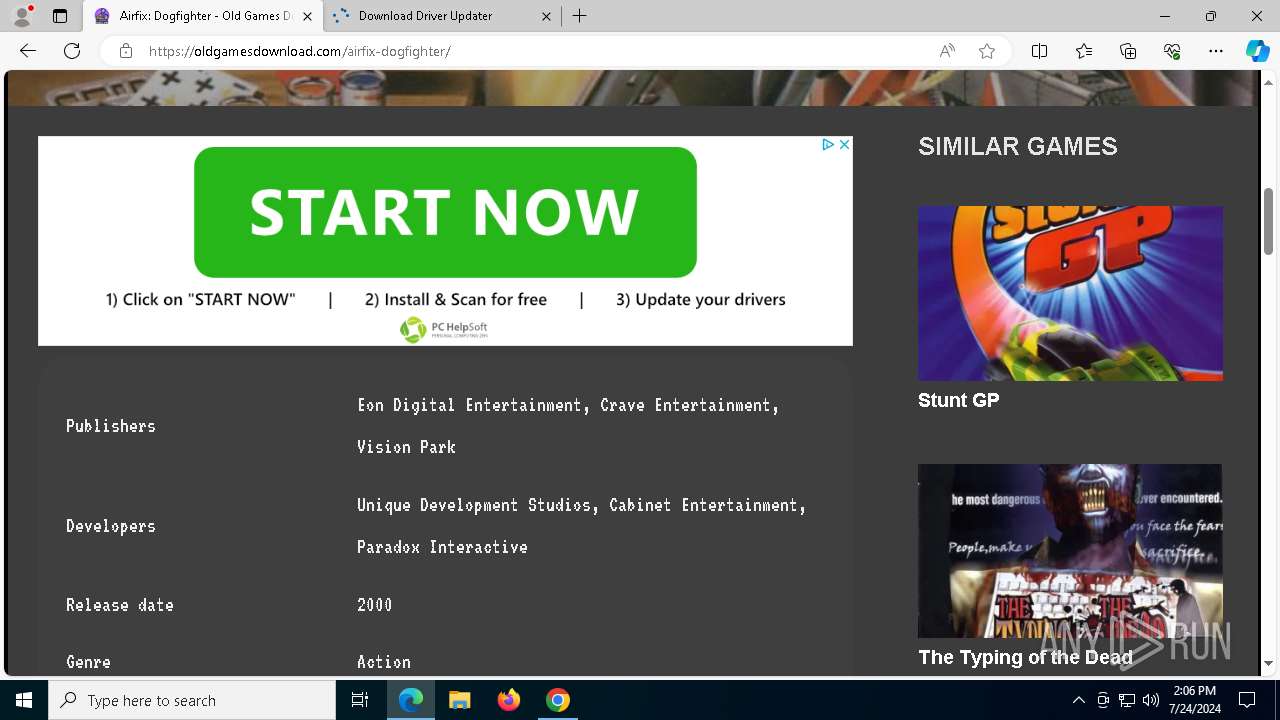1280x720 pixels.
Task: Click the green START NOW ad button
Action: pos(445,212)
